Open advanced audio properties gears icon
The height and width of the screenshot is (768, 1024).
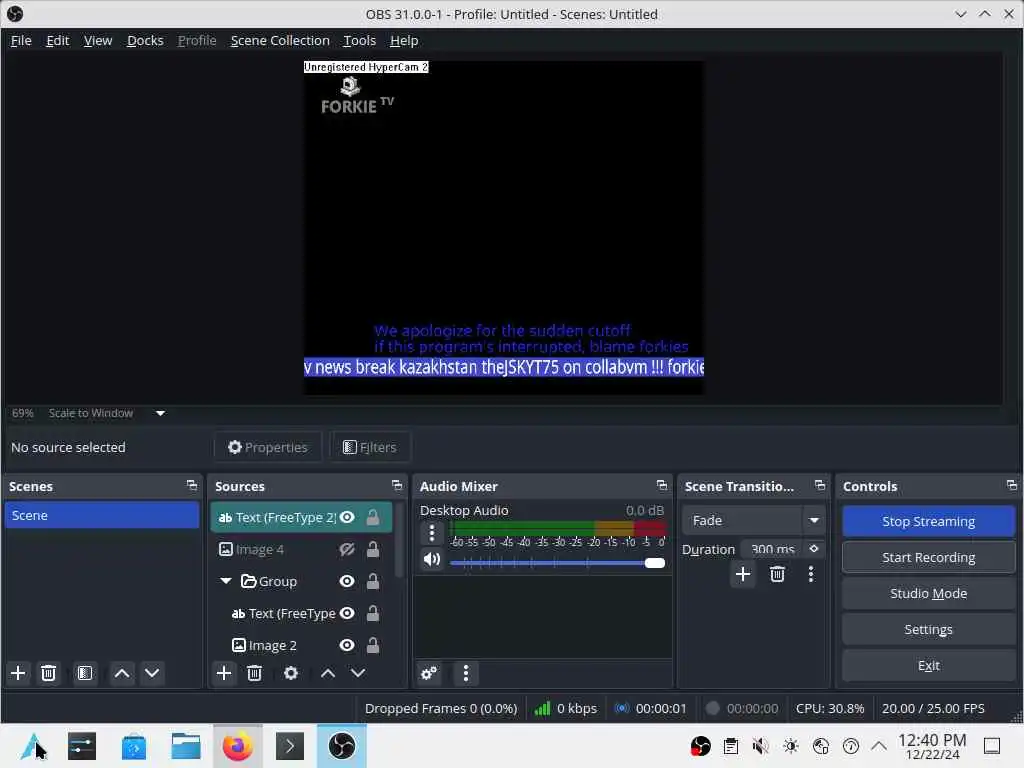pyautogui.click(x=429, y=673)
